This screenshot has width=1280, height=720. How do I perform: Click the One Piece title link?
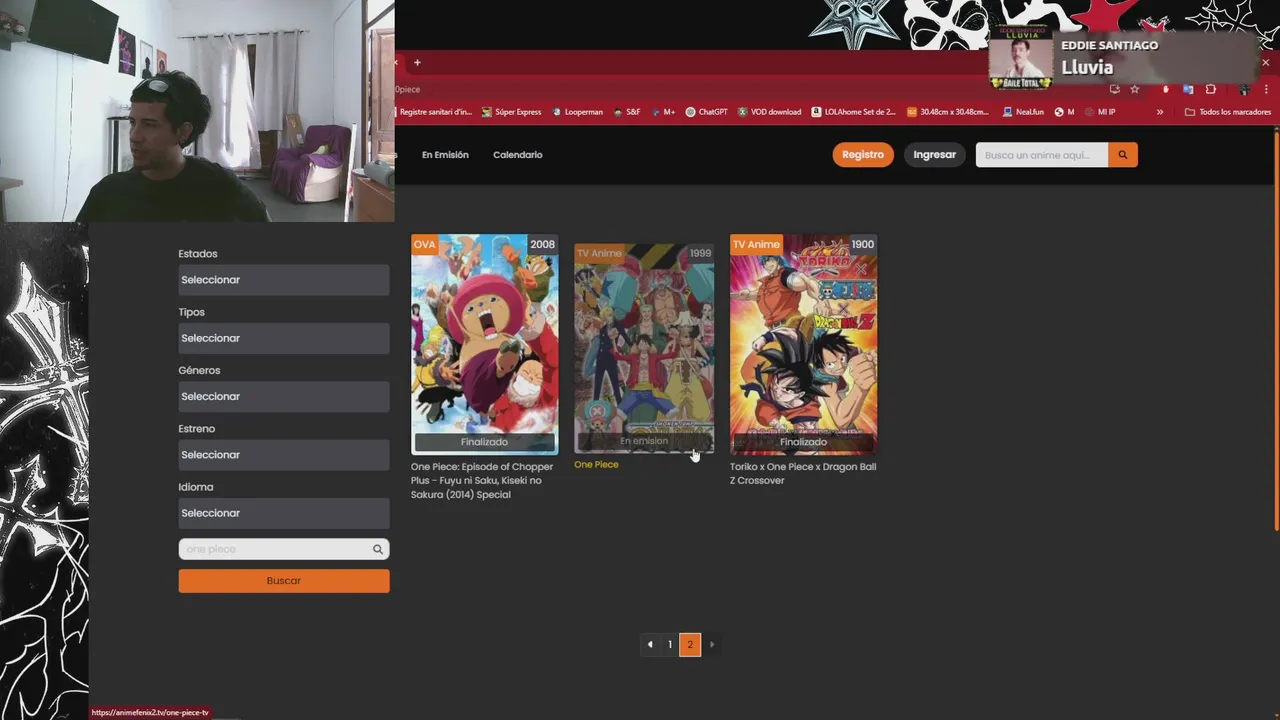pyautogui.click(x=596, y=465)
